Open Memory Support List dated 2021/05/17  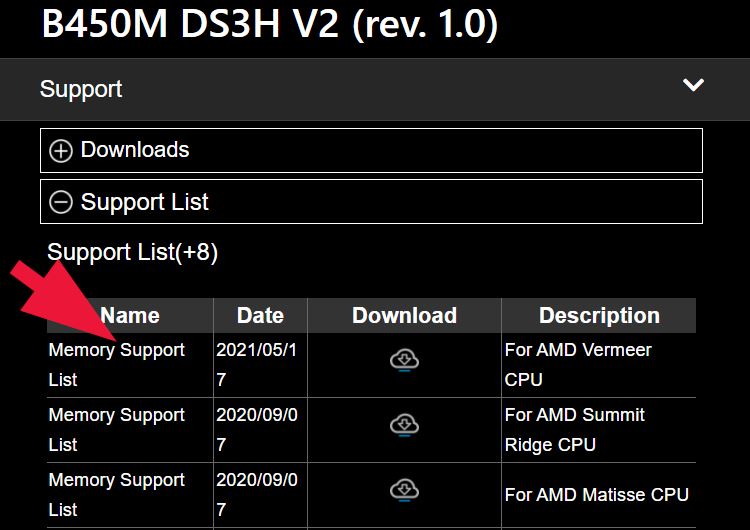tap(116, 364)
